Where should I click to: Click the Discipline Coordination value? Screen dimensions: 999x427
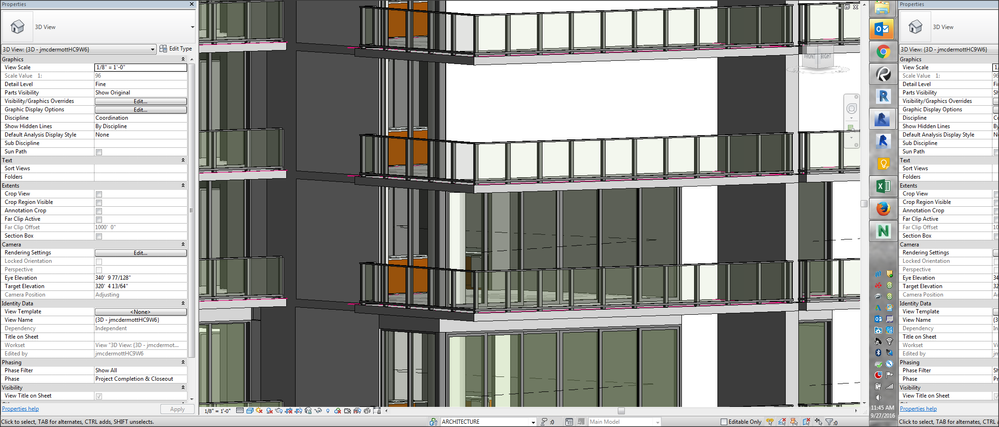point(141,118)
